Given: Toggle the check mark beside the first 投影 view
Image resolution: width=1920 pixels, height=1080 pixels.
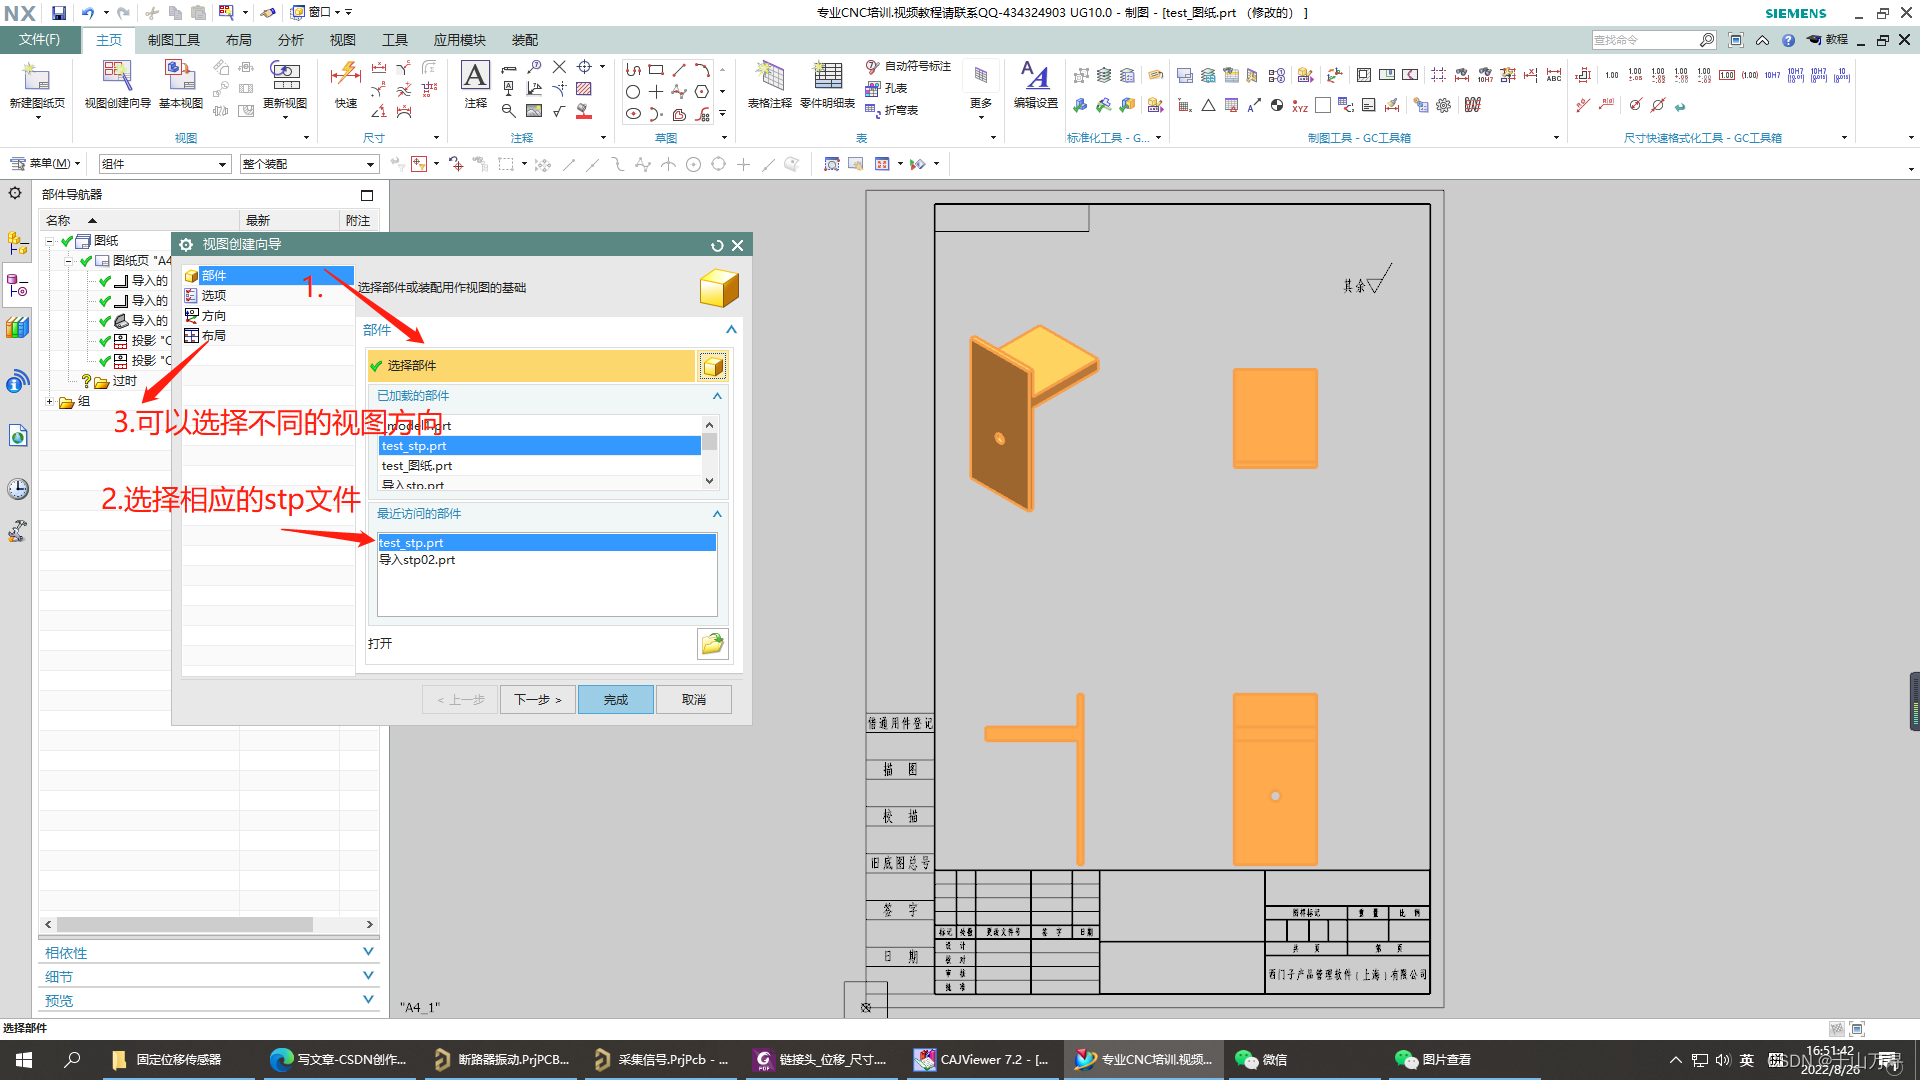Looking at the screenshot, I should tap(105, 341).
